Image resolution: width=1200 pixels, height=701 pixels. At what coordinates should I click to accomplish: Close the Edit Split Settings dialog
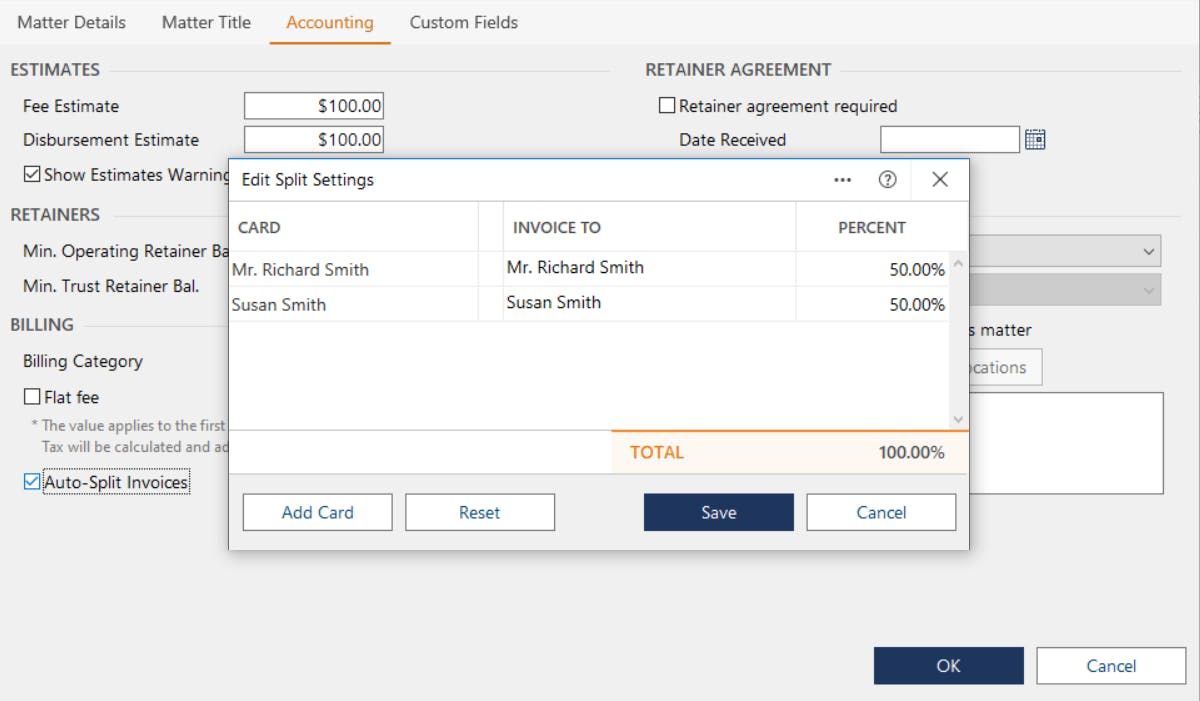[939, 180]
